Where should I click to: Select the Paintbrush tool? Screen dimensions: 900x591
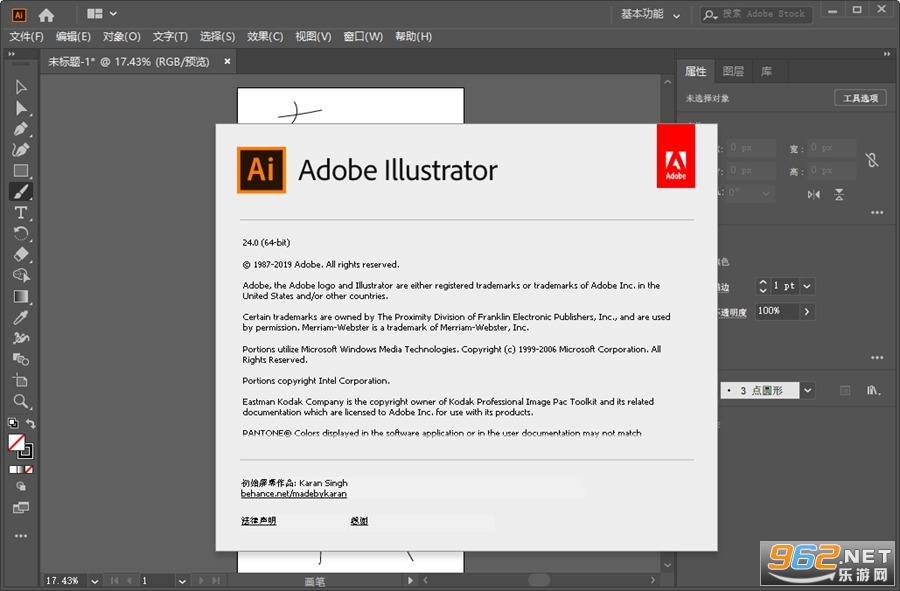[x=21, y=192]
